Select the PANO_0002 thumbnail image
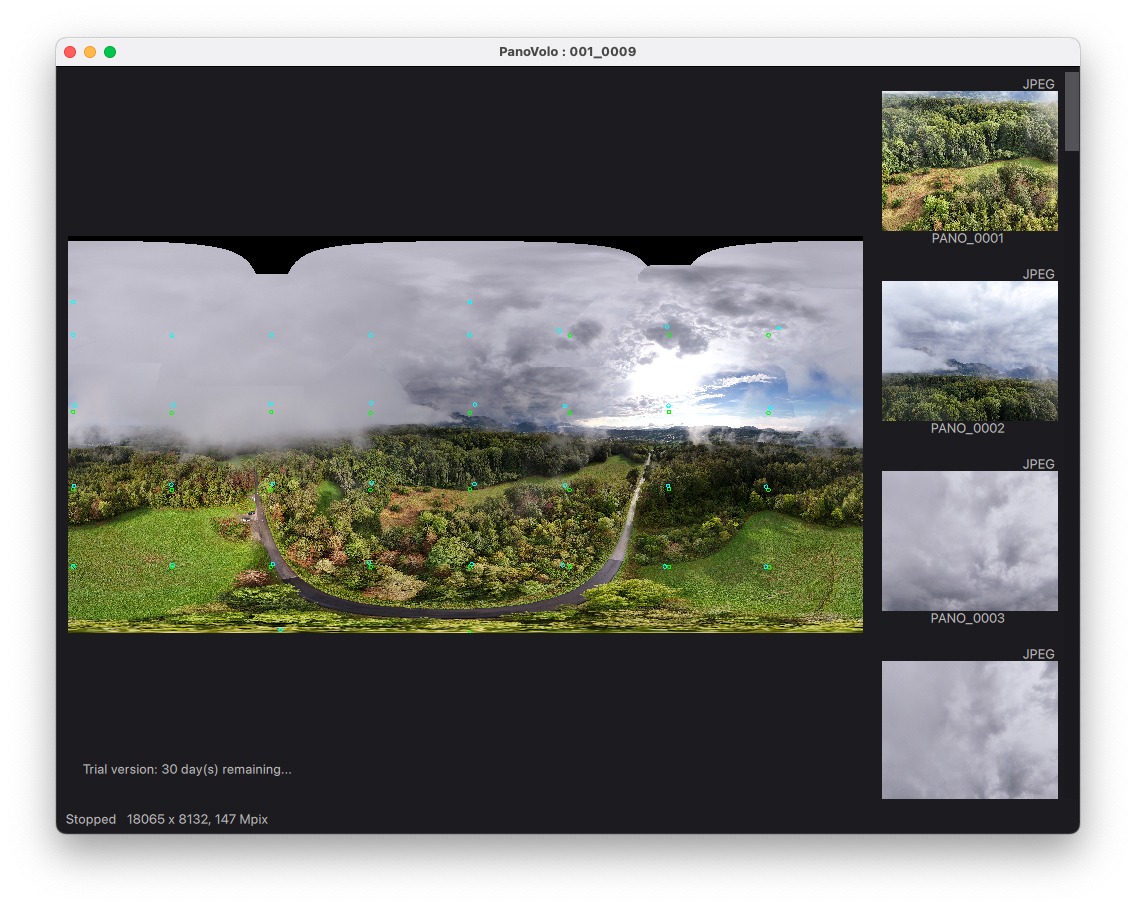The image size is (1136, 908). click(x=969, y=351)
